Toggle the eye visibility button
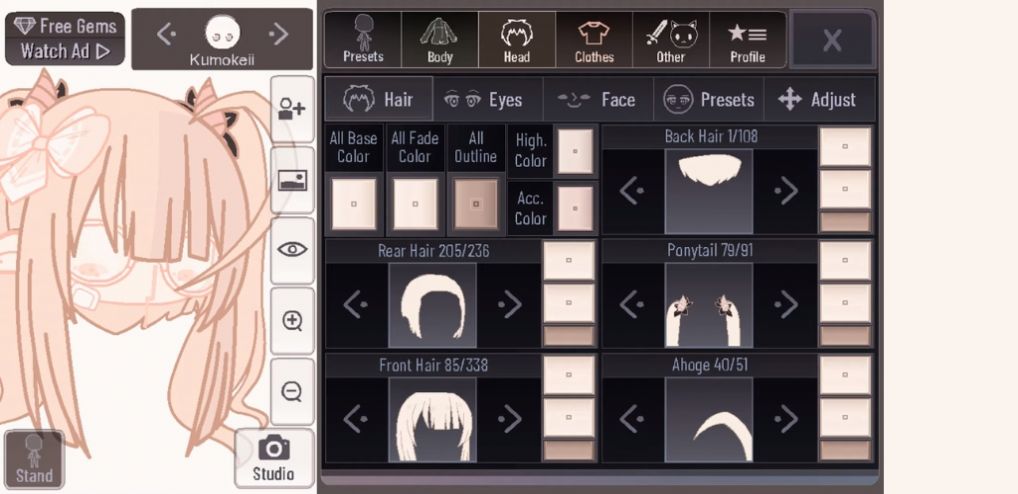The image size is (1018, 494). (x=292, y=250)
